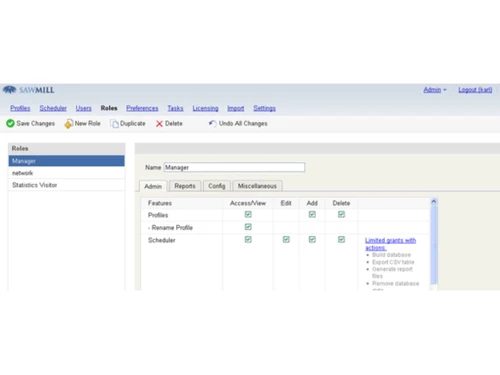The height and width of the screenshot is (375, 500).
Task: Switch to the Miscellaneous tab
Action: point(257,186)
